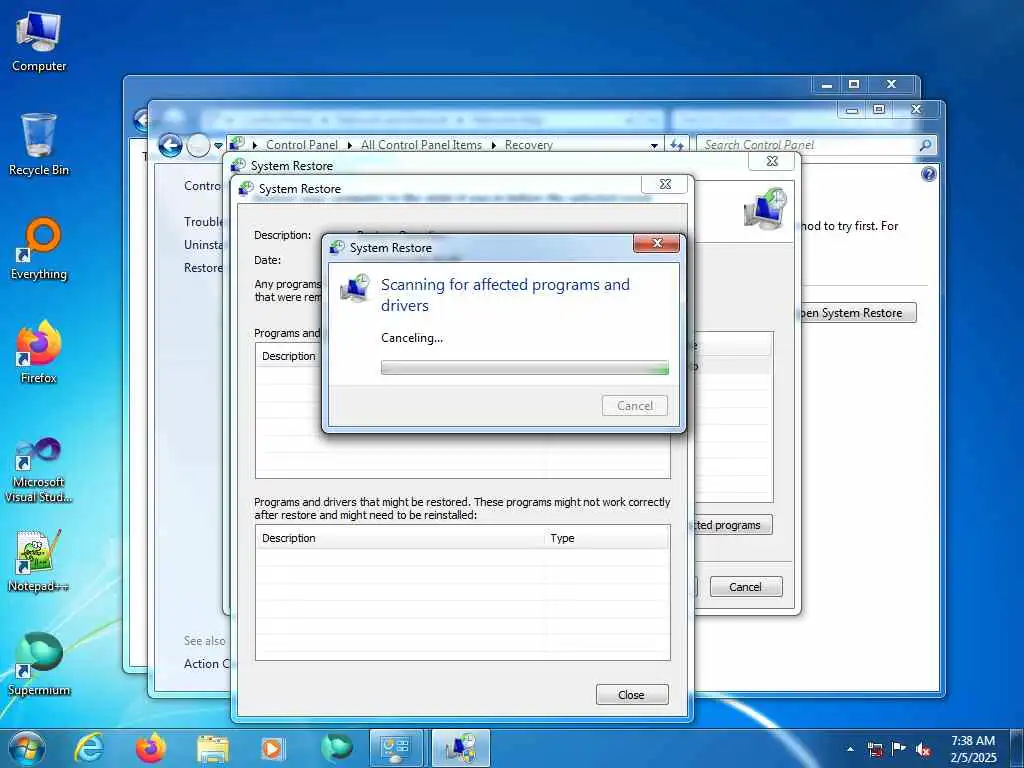Expand the arrow after All Control Panel Items
Image resolution: width=1024 pixels, height=768 pixels.
tap(493, 146)
